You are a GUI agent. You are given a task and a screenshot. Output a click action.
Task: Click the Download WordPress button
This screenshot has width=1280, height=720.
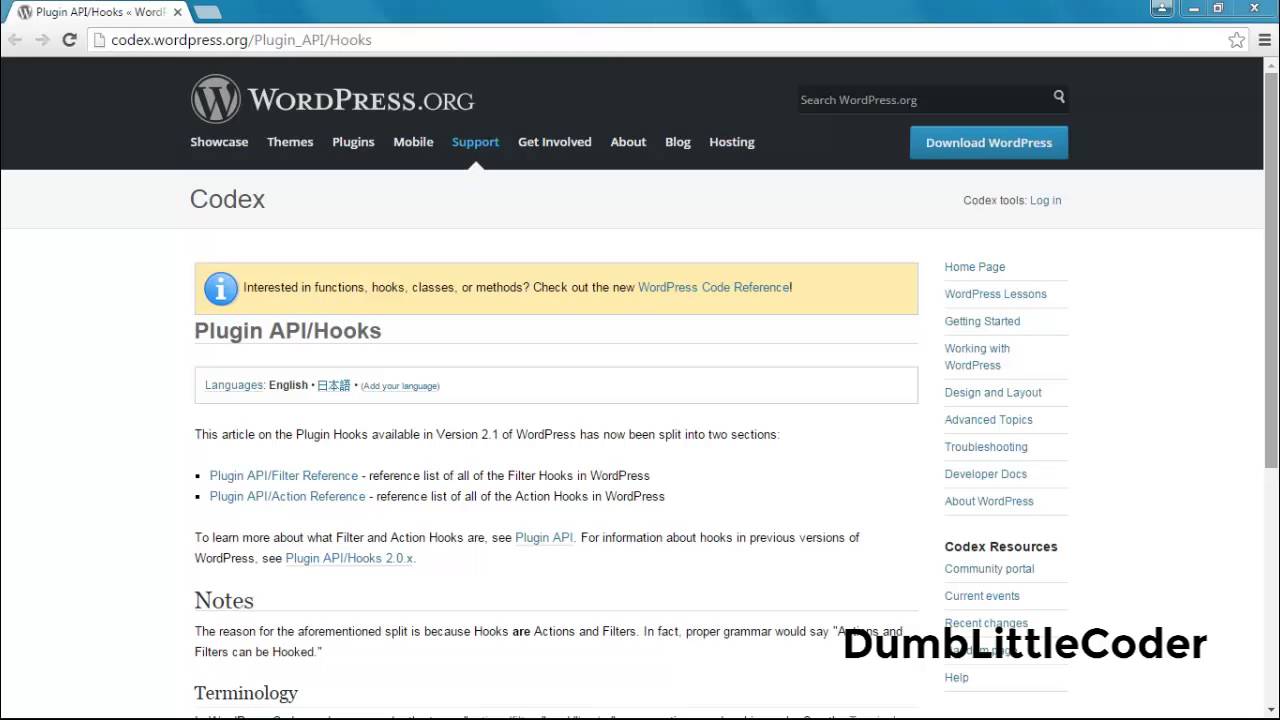pyautogui.click(x=989, y=142)
